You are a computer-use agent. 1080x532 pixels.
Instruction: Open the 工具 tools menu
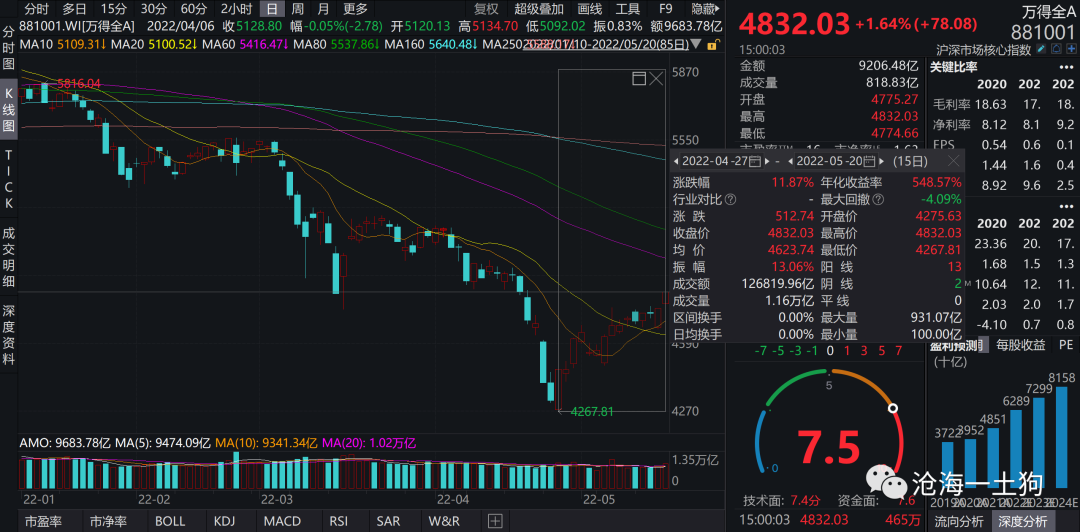pos(627,9)
